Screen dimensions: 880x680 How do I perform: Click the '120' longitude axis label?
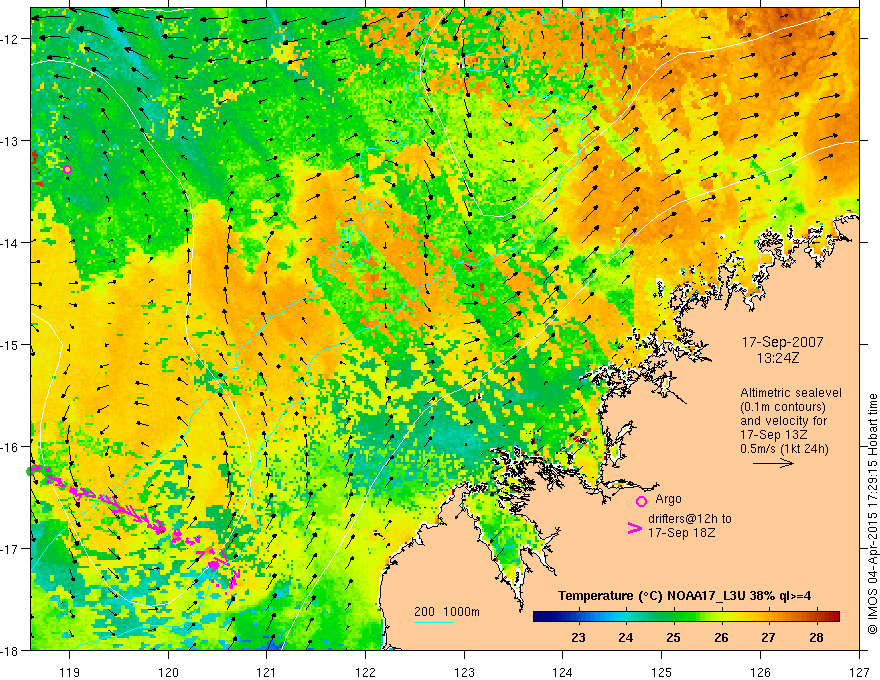(168, 672)
